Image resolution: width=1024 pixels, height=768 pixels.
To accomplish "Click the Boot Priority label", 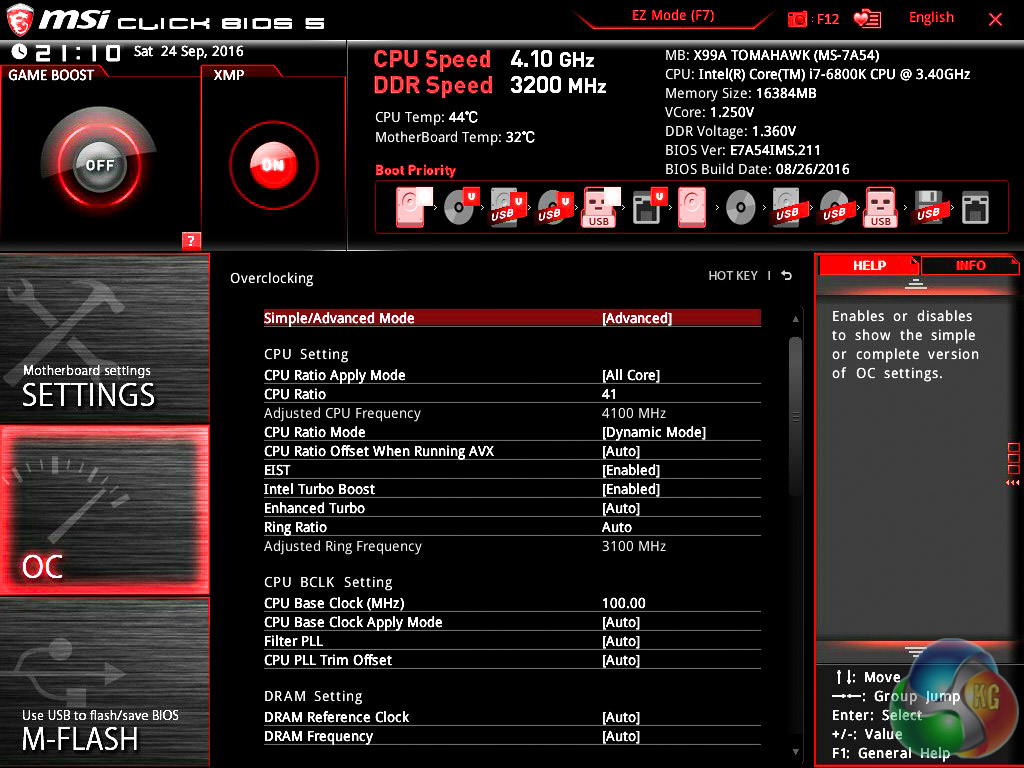I will click(x=415, y=170).
